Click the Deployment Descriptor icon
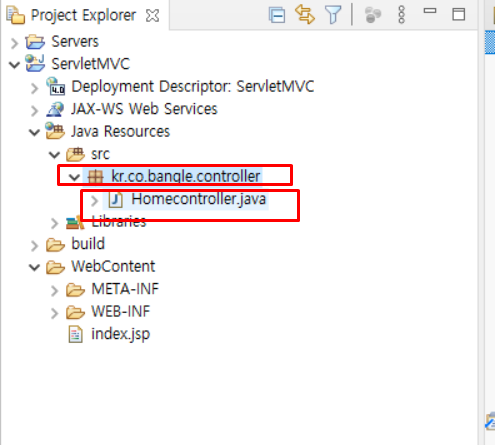The image size is (495, 445). [55, 86]
